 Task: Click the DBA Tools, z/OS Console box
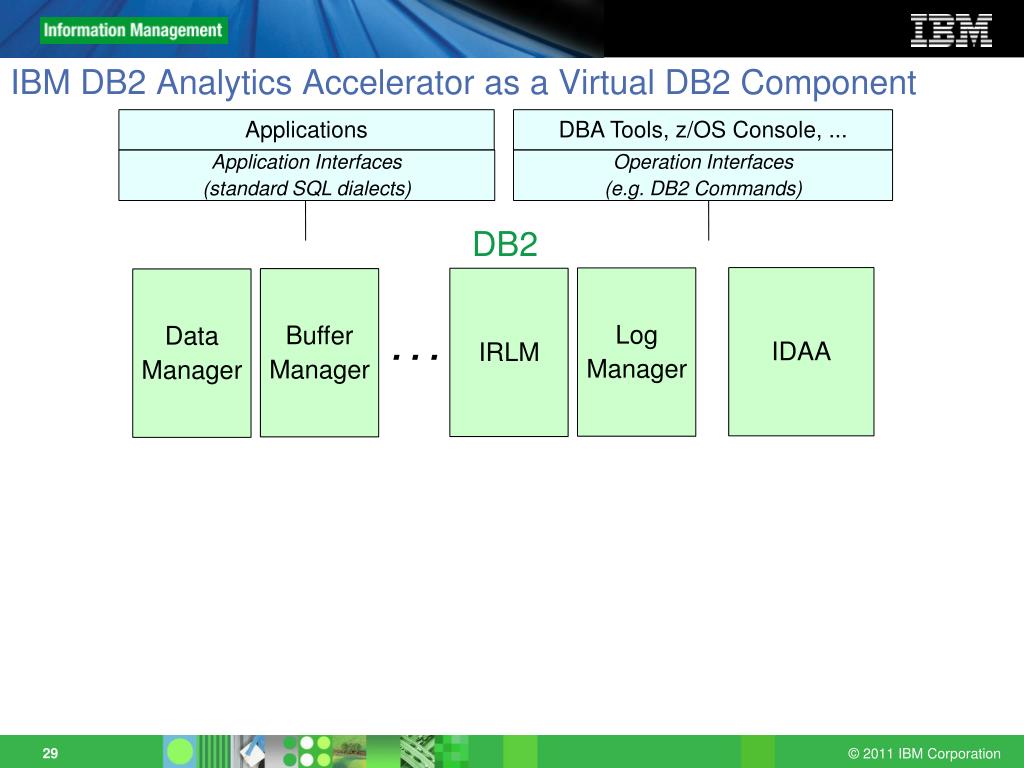(x=703, y=130)
